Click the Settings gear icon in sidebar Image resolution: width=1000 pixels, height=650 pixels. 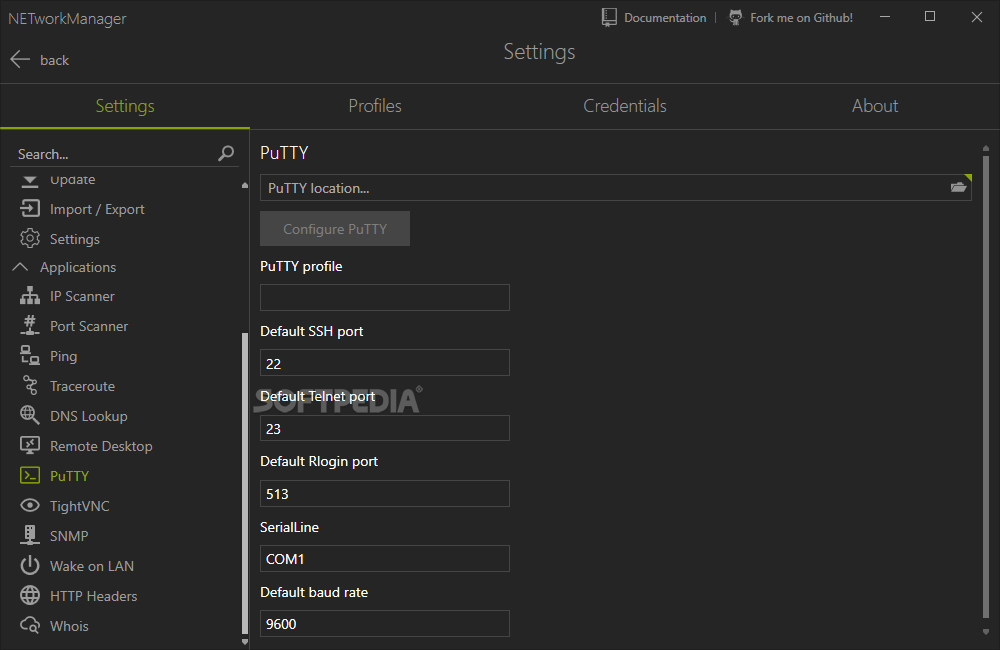pos(30,239)
